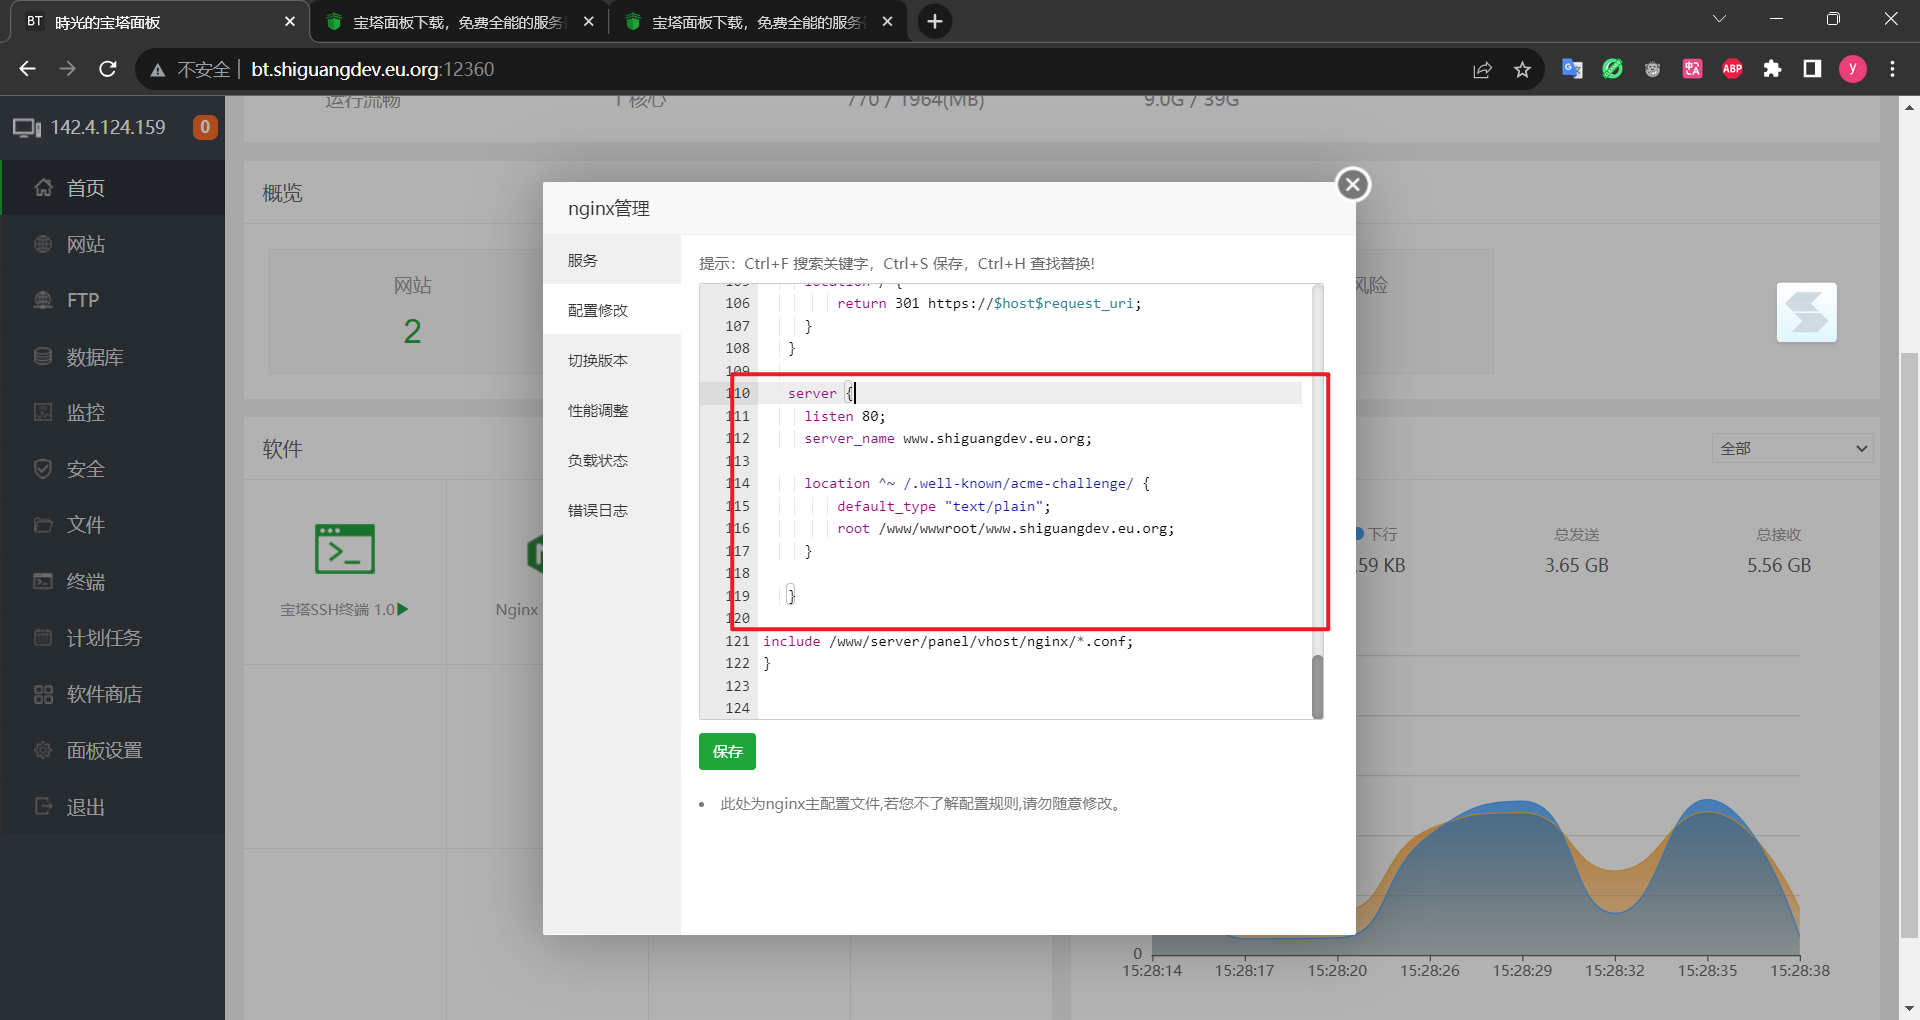1920x1020 pixels.
Task: Click the floating customer service widget icon
Action: (1807, 313)
